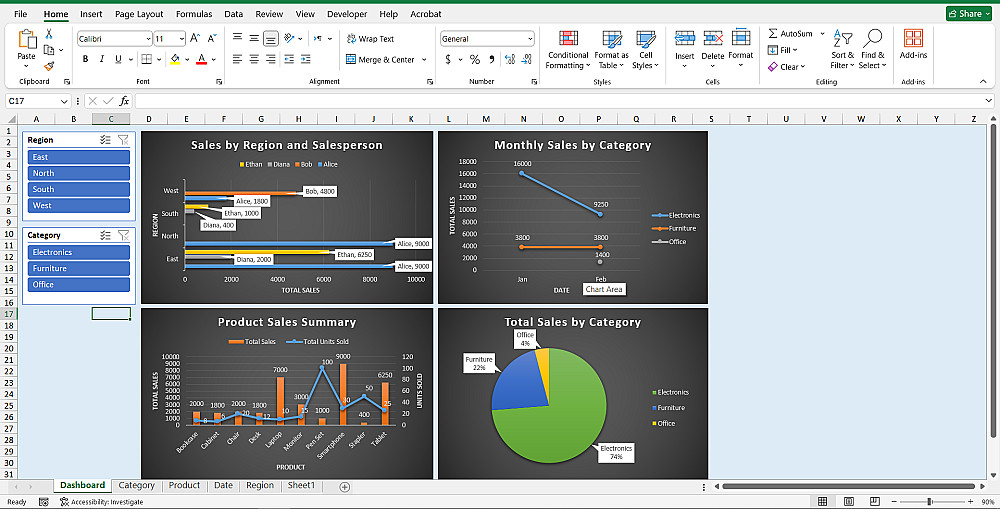Image resolution: width=1000 pixels, height=509 pixels.
Task: Click the zoom slider in status bar
Action: pos(930,502)
